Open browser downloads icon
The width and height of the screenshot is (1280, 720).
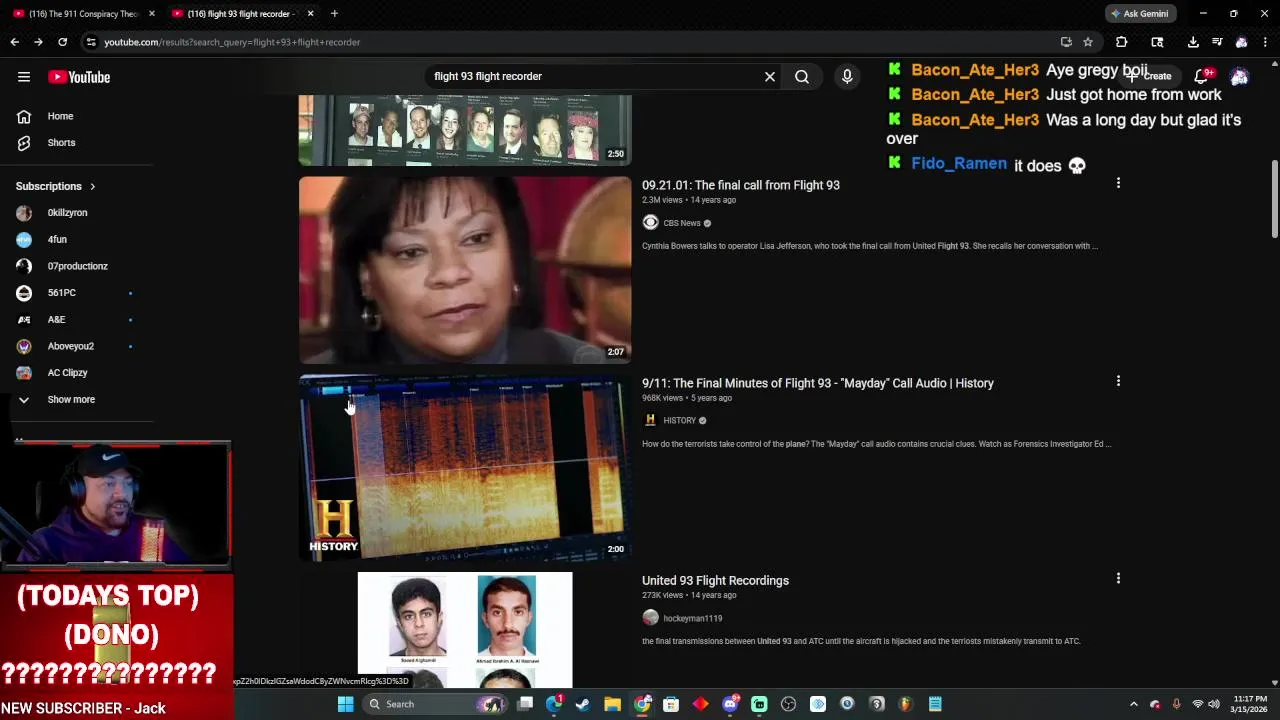click(x=1193, y=42)
